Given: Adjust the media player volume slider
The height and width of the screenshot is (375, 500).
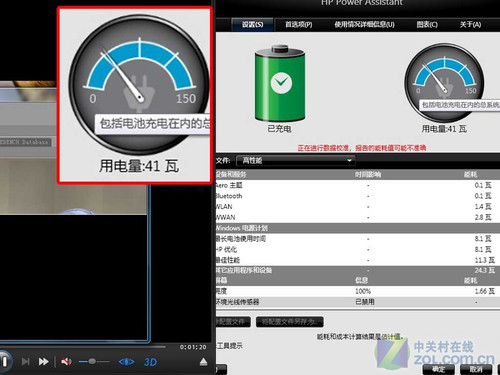Looking at the screenshot, I should coord(94,362).
